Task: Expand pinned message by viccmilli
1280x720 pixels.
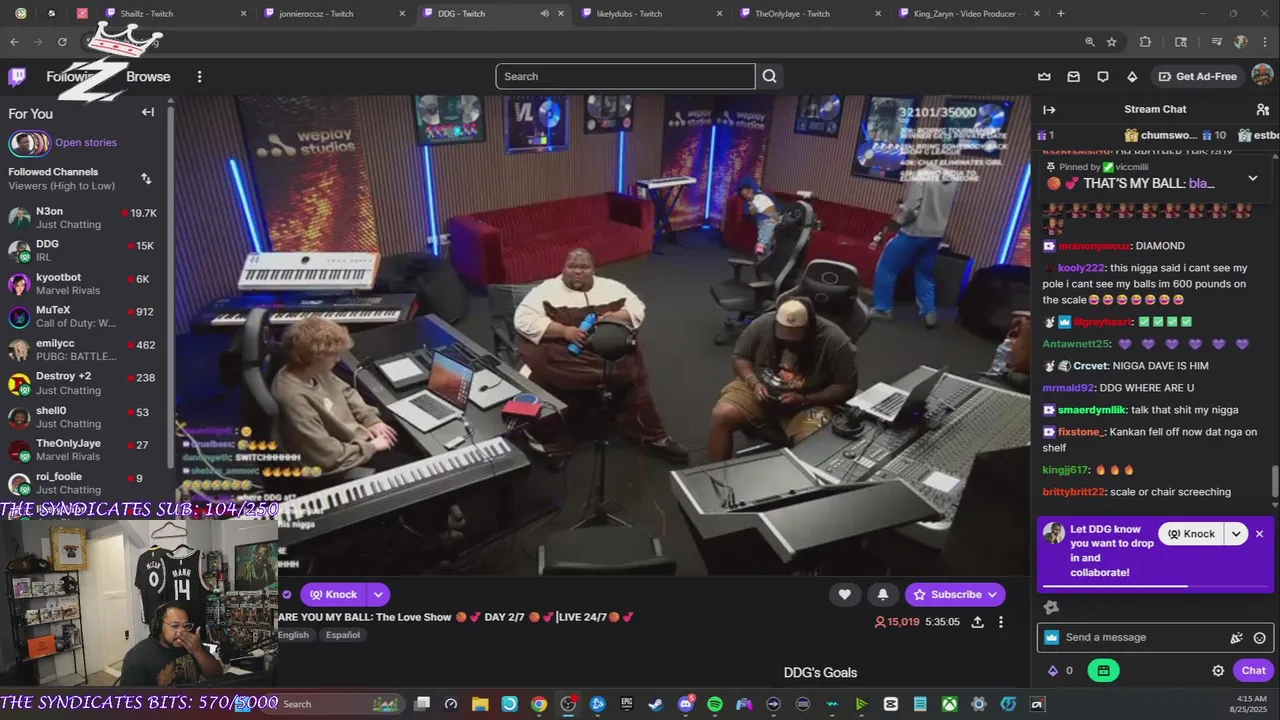Action: coord(1253,178)
